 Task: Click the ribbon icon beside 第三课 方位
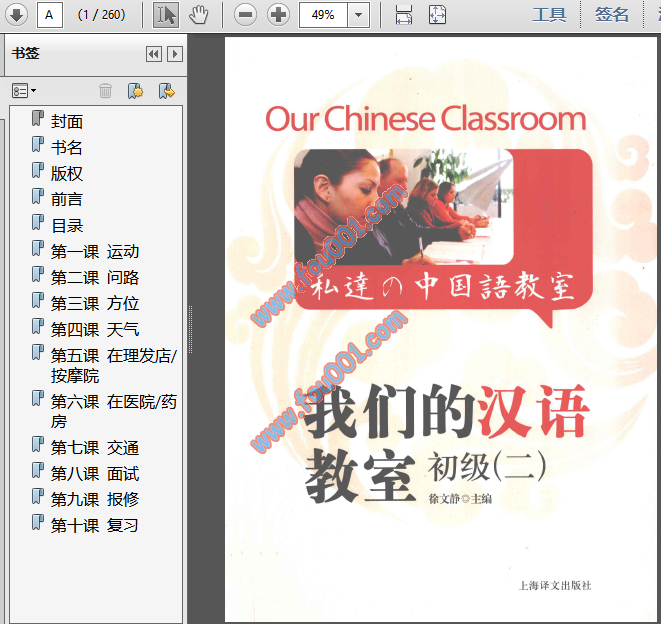click(38, 301)
